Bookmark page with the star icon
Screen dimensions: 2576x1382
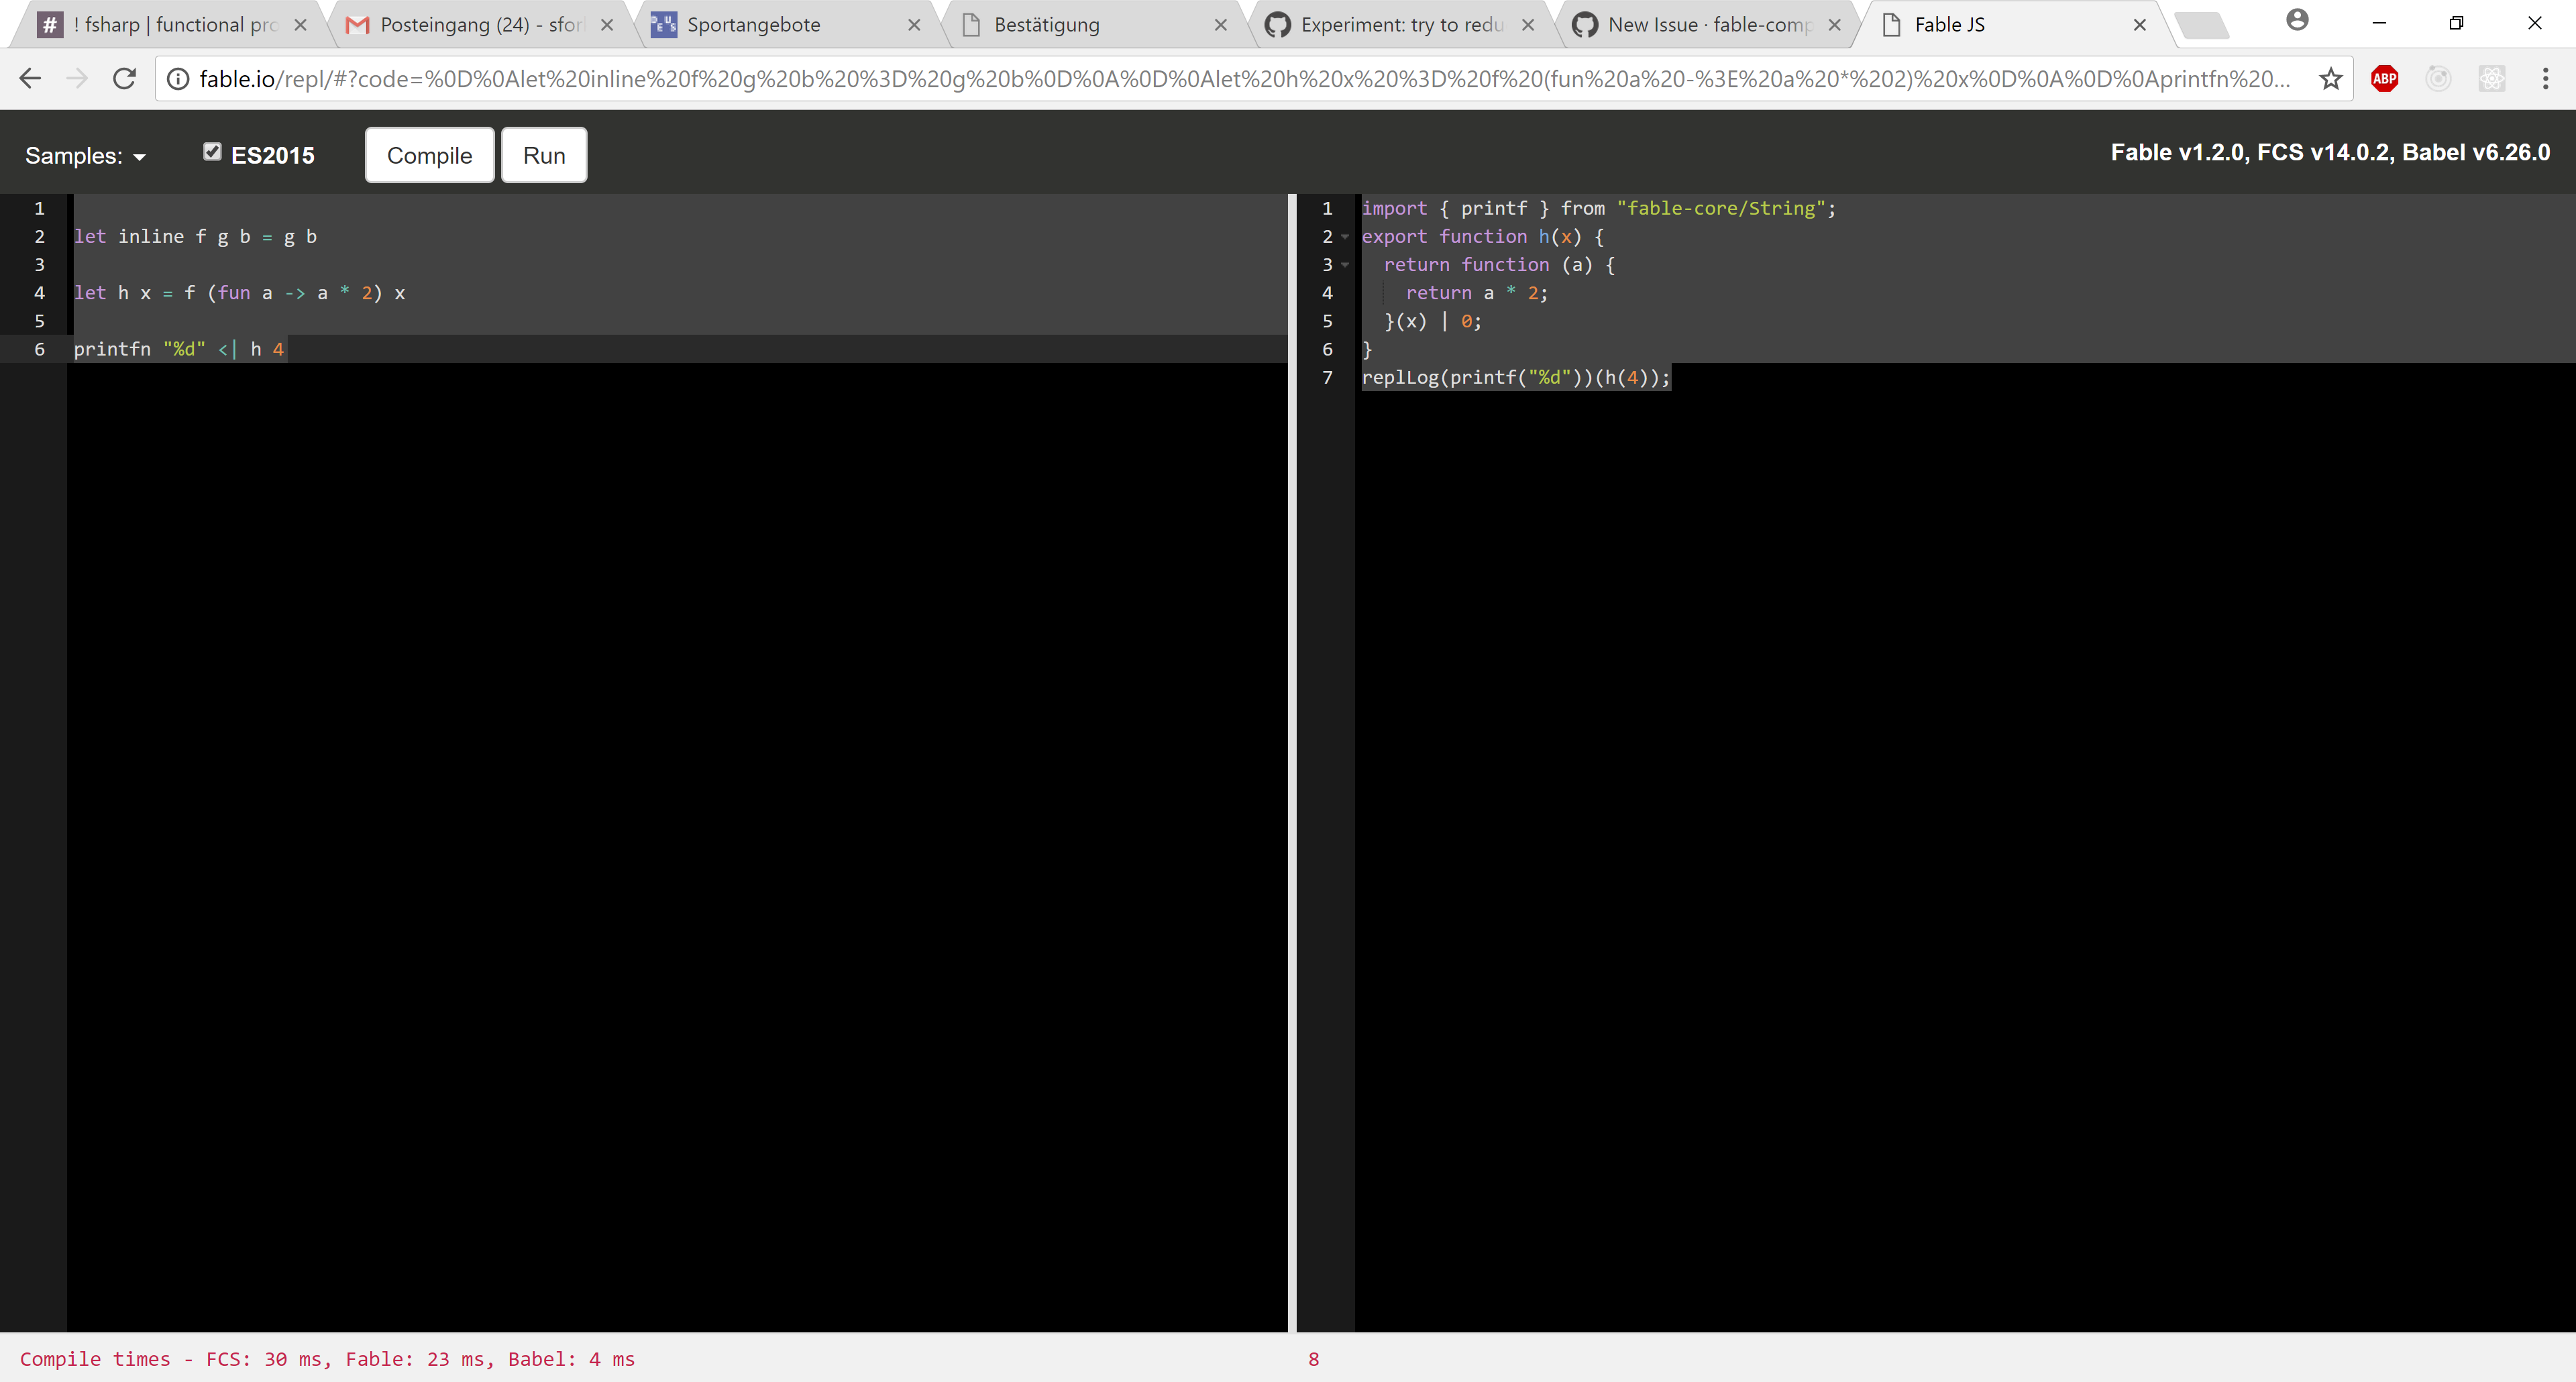click(2330, 78)
